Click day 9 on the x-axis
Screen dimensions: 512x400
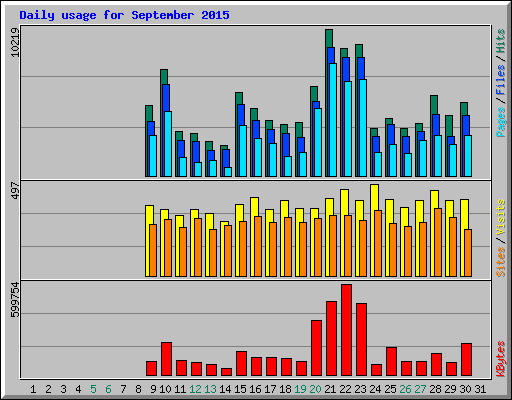(153, 389)
